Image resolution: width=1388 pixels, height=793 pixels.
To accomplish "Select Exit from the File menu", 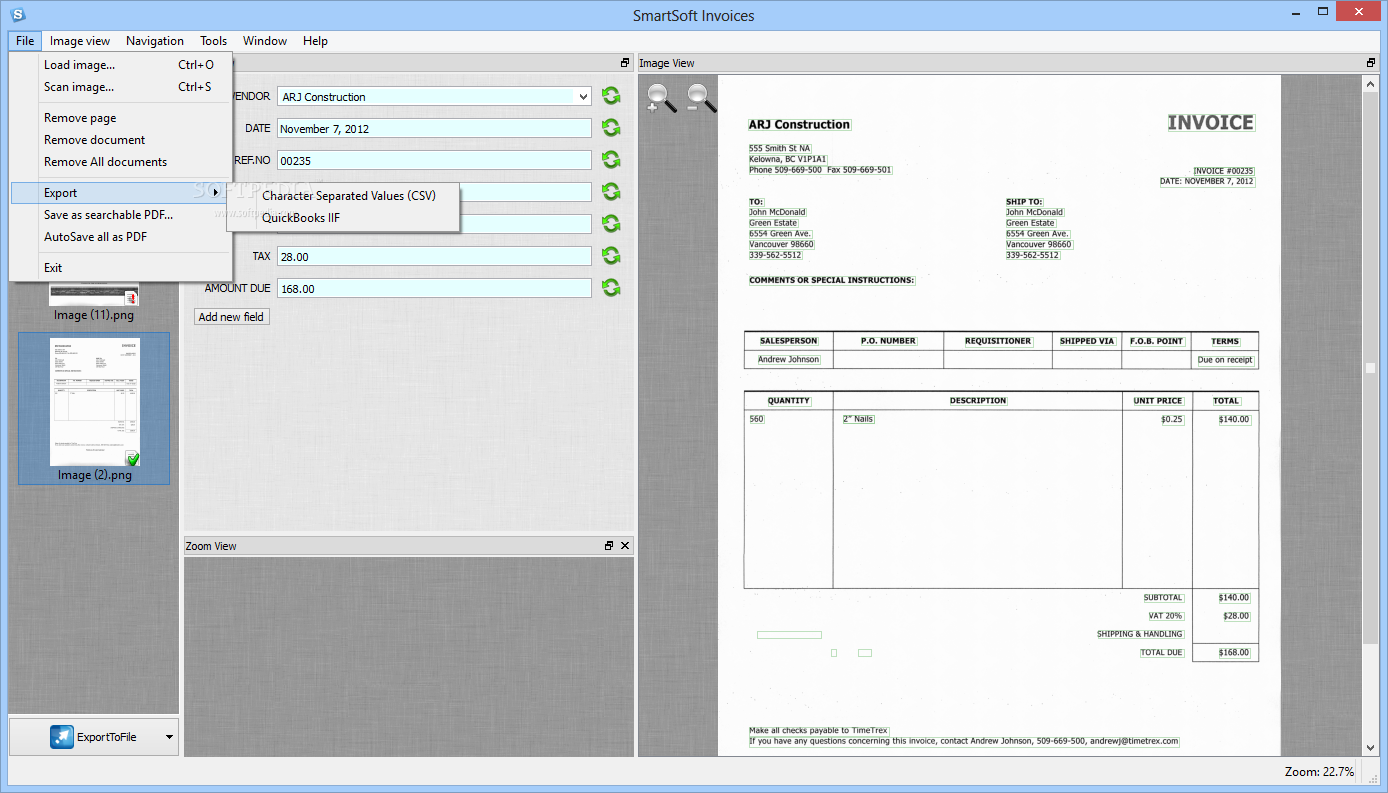I will tap(121, 268).
